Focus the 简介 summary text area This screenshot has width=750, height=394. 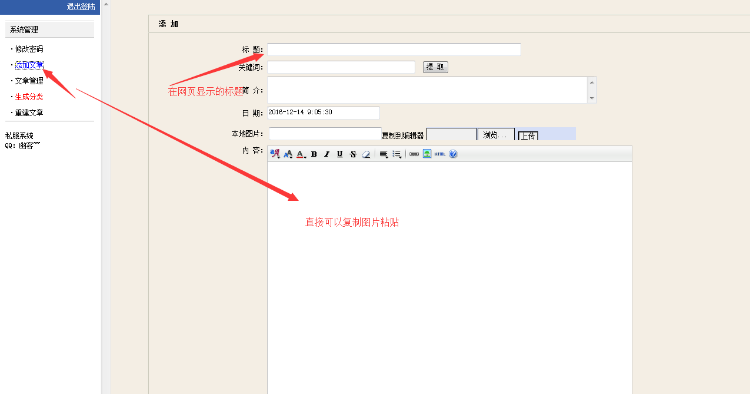tap(427, 90)
